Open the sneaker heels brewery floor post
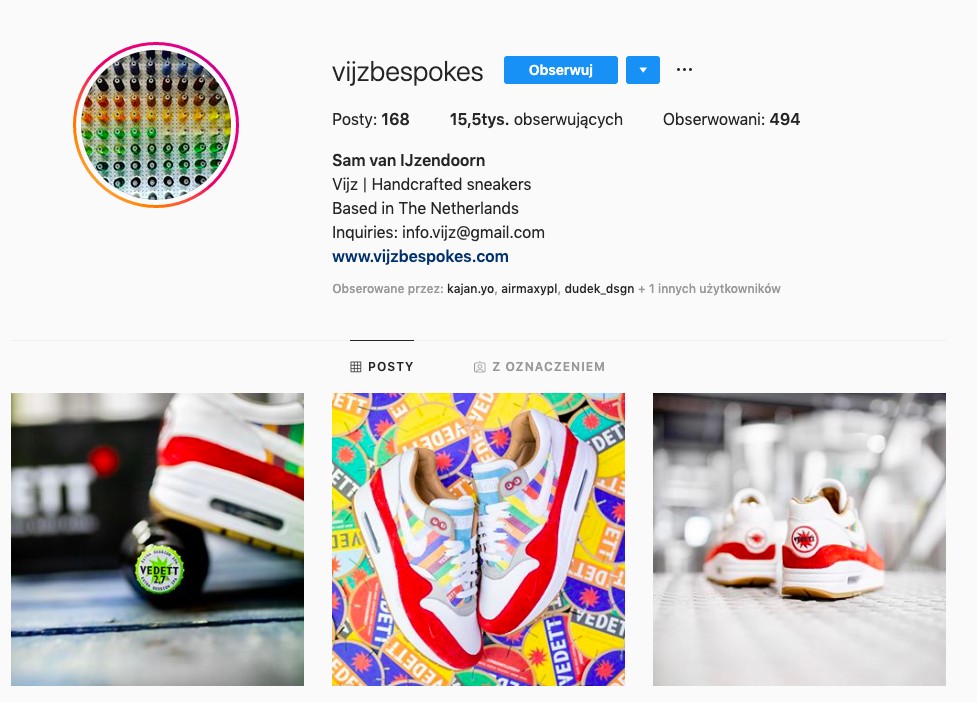This screenshot has width=977, height=702. point(799,539)
